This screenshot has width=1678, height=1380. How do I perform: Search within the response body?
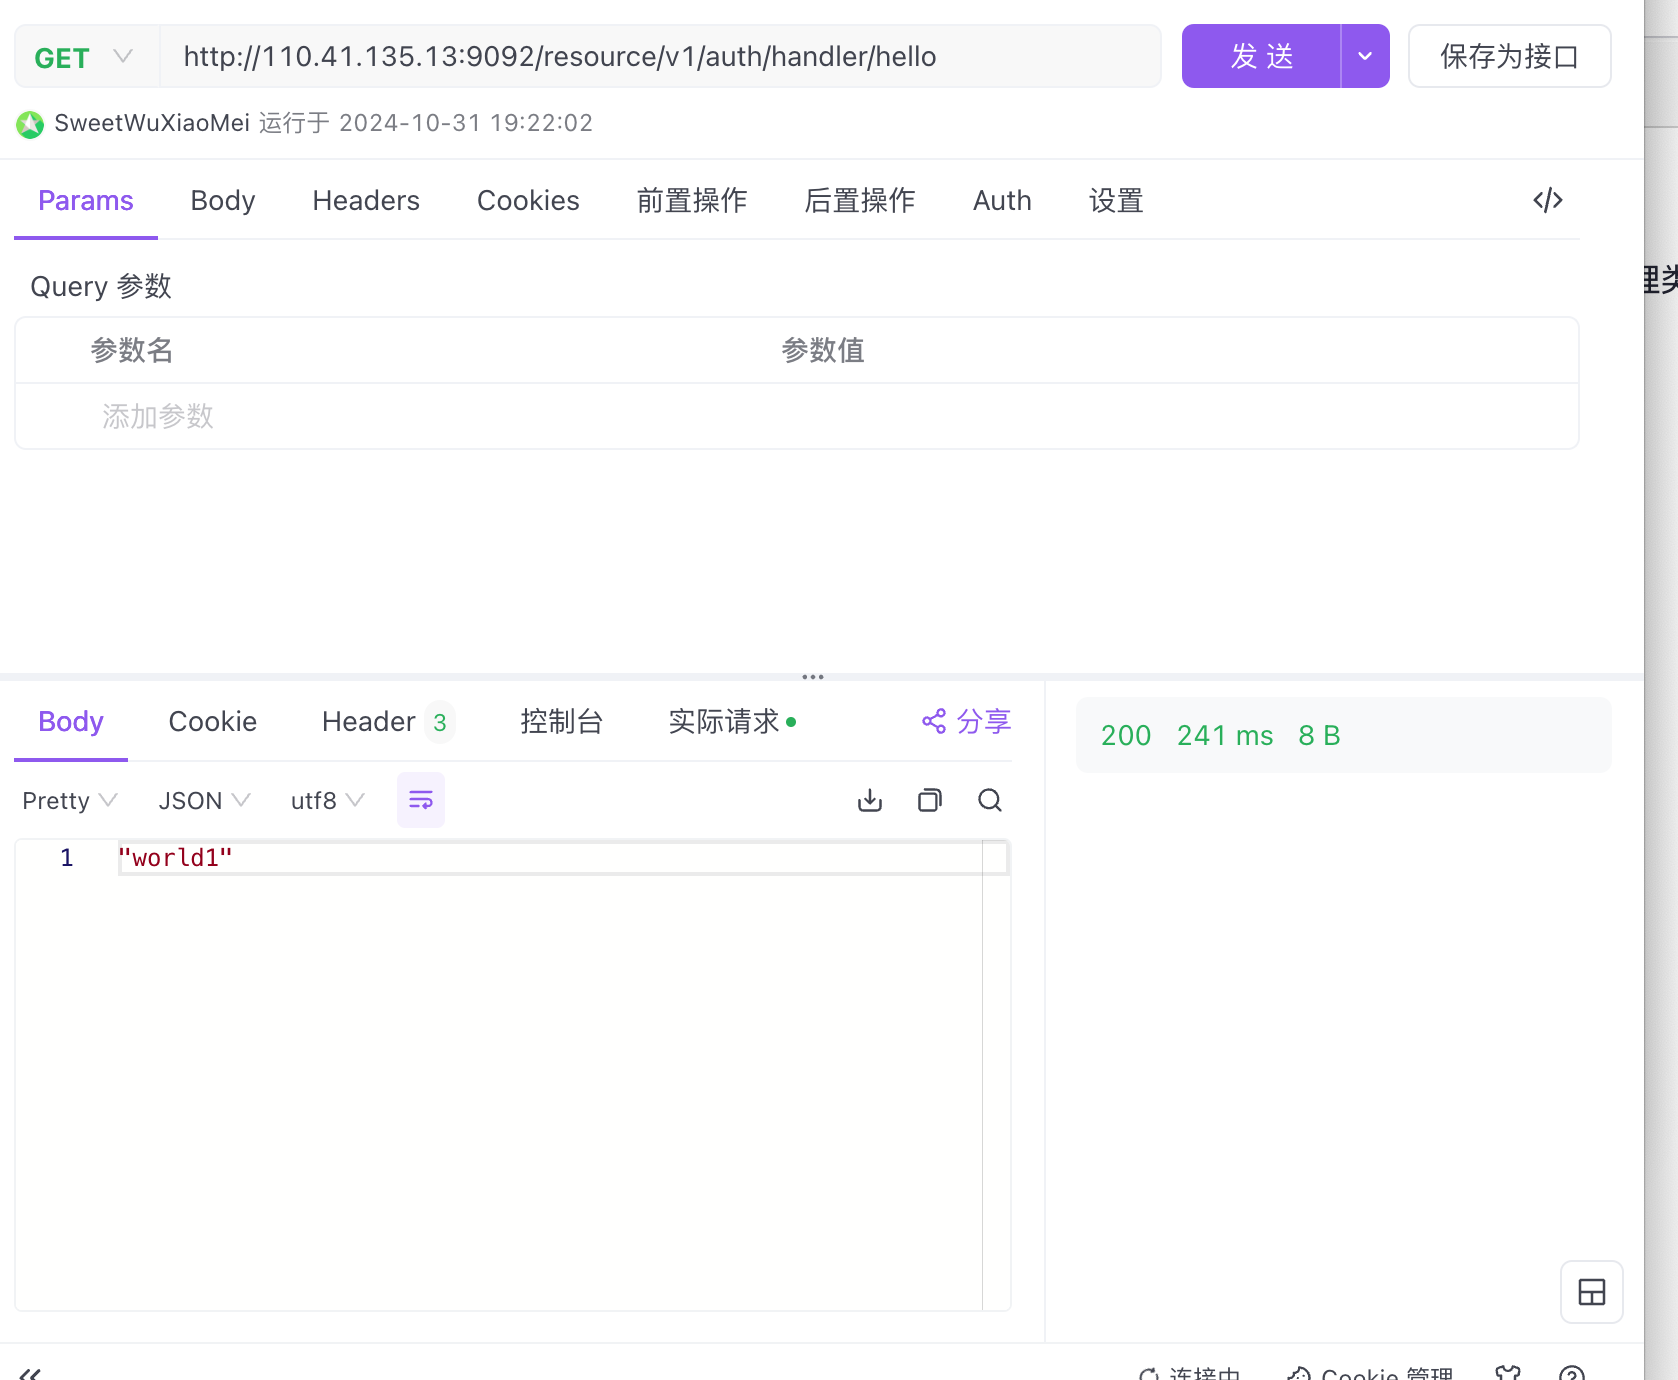click(990, 800)
